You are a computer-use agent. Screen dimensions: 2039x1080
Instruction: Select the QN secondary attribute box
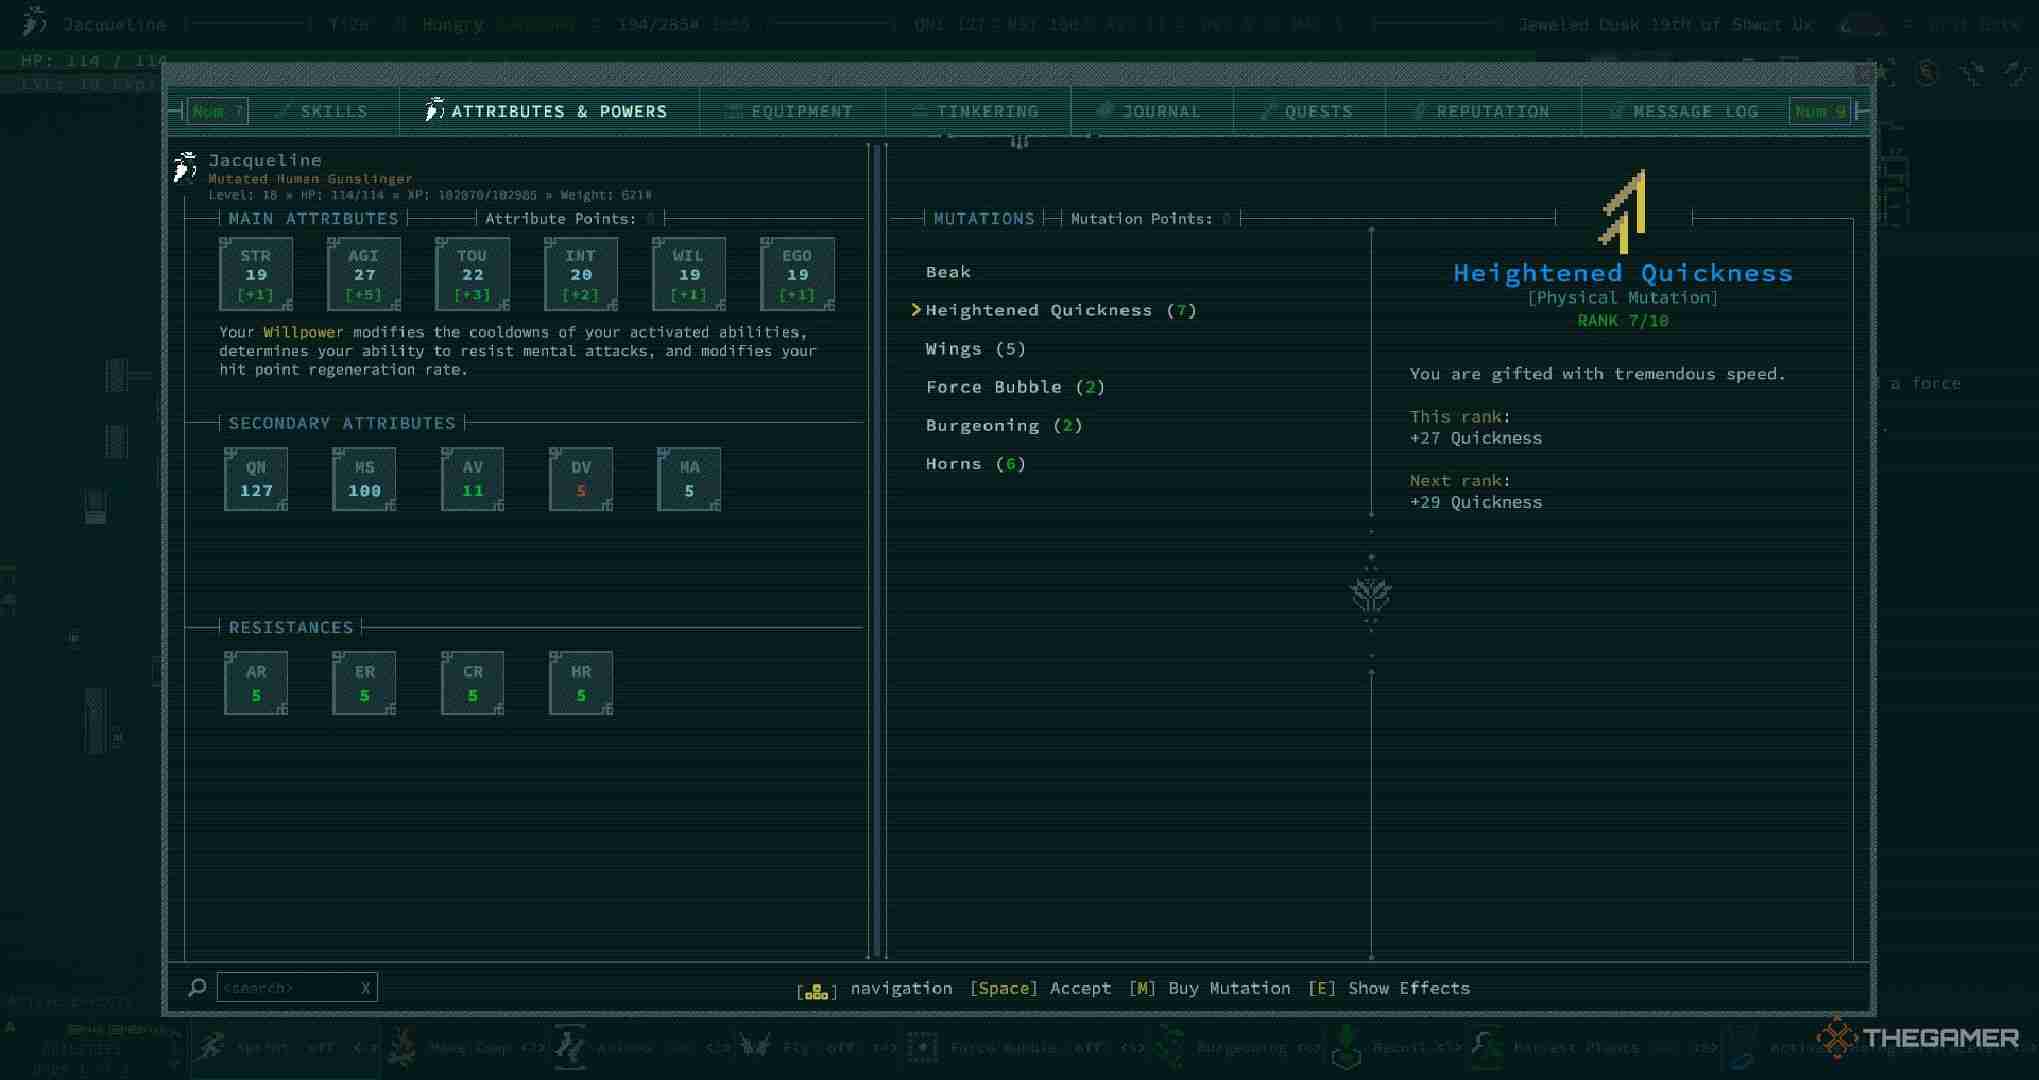[x=256, y=479]
